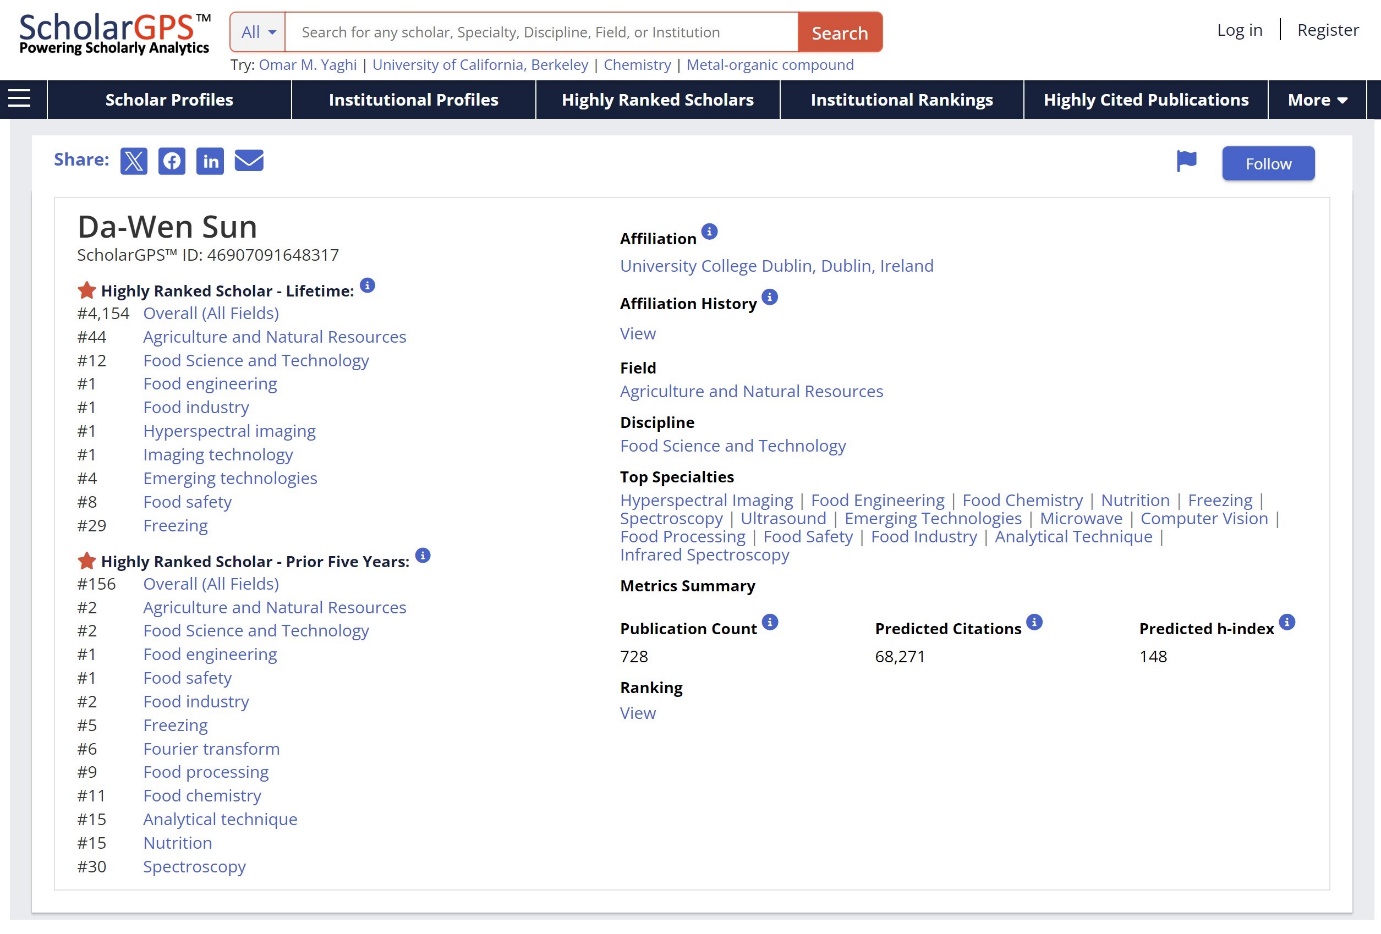Open the Highly Ranked Scholar Lifetime info tooltip
Screen dimensions: 1381x934
click(x=367, y=284)
